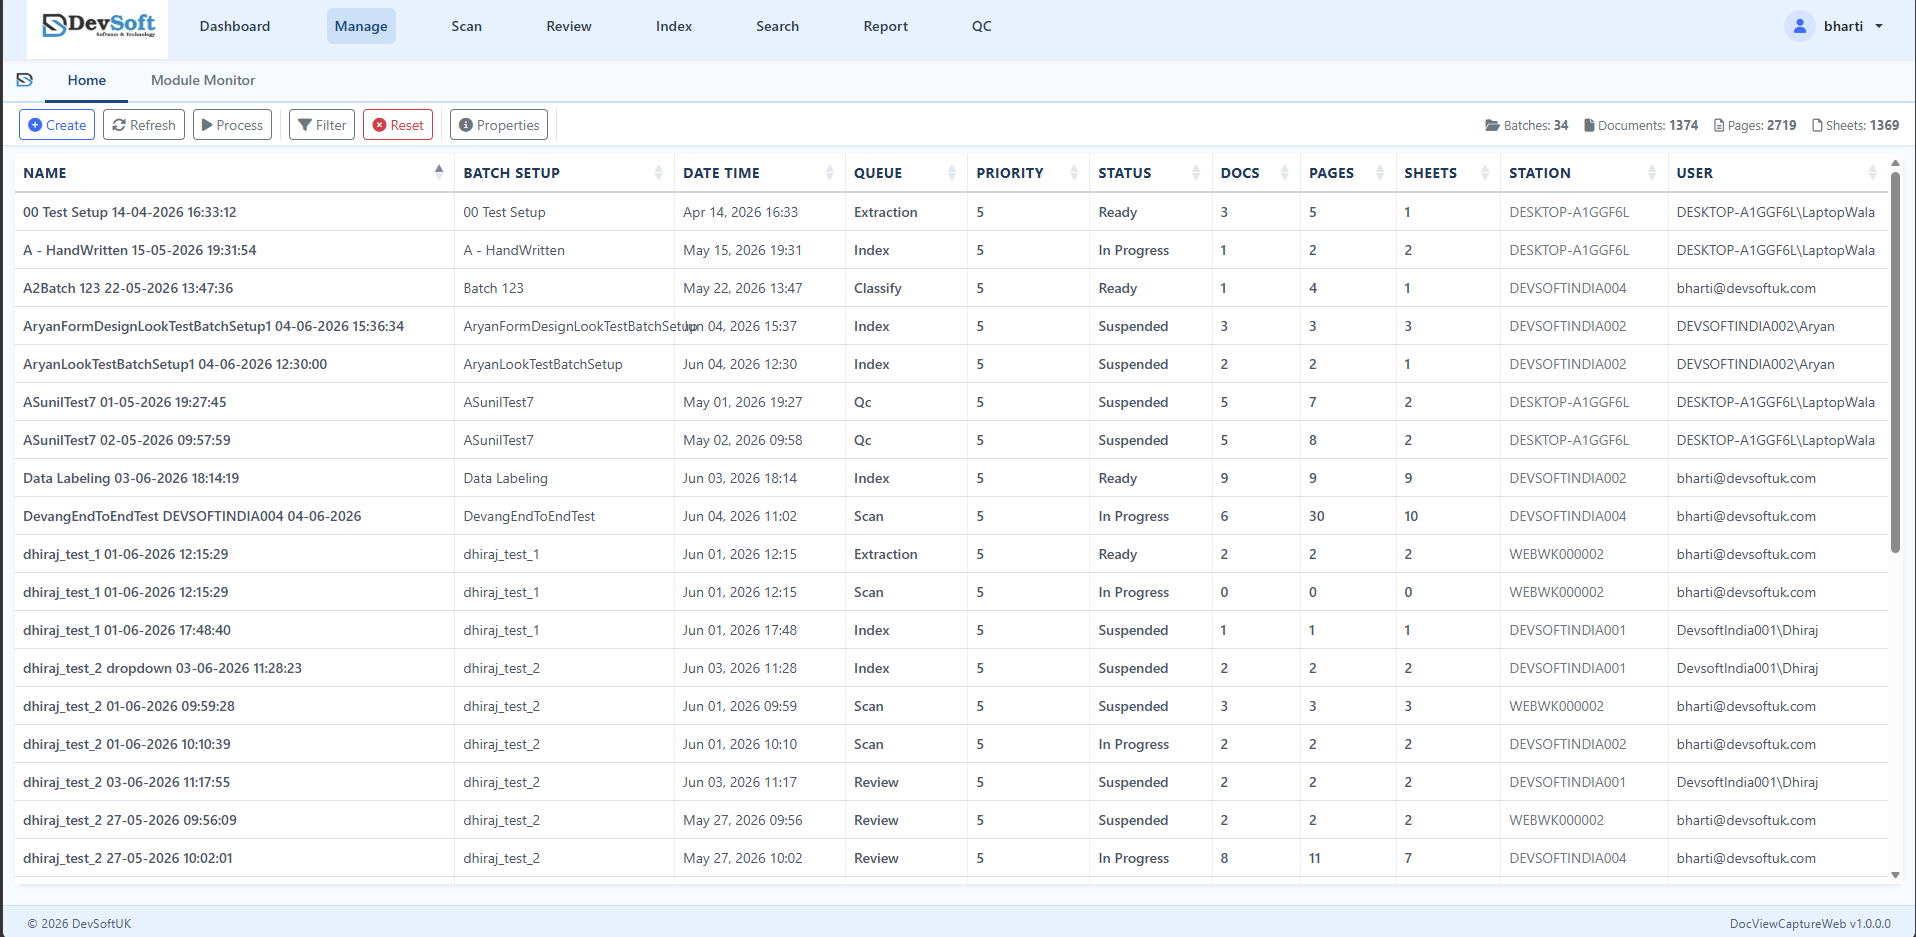Select row dhiraj_test_2 01-06-2026 10:10:39
Image resolution: width=1916 pixels, height=937 pixels.
tap(950, 744)
